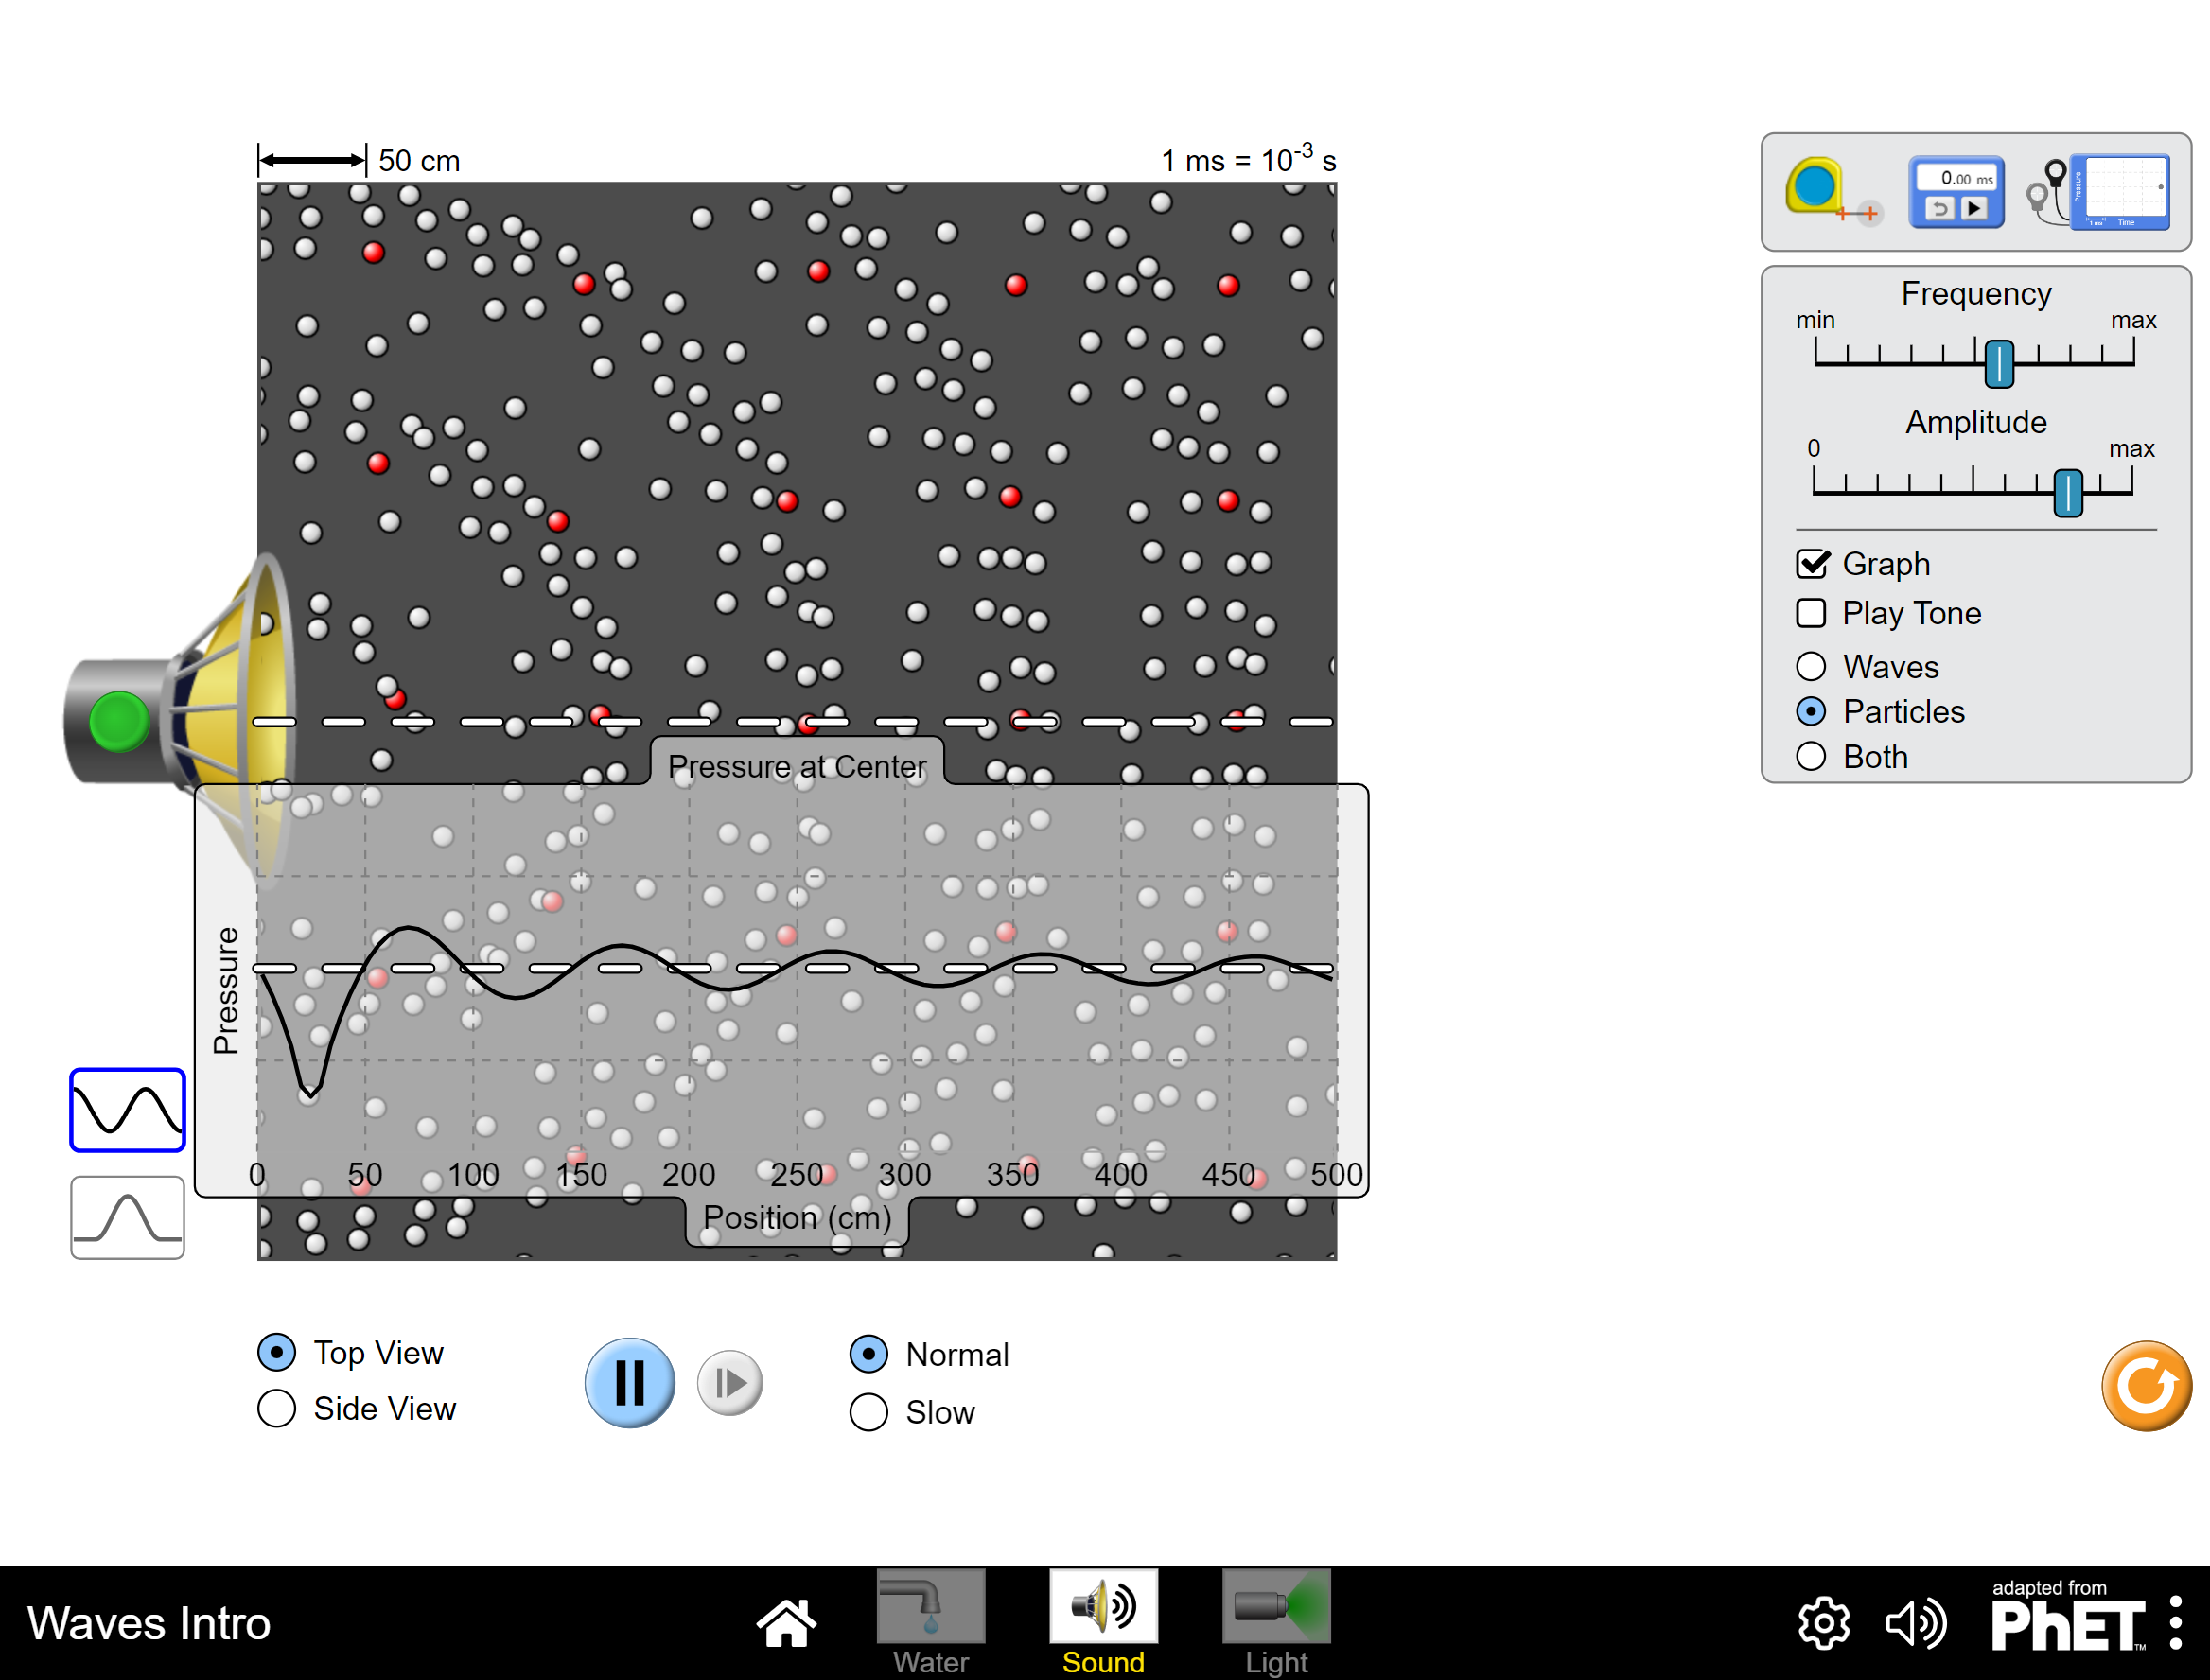Start the stopwatch play button
Image resolution: width=2210 pixels, height=1680 pixels.
tap(1974, 208)
